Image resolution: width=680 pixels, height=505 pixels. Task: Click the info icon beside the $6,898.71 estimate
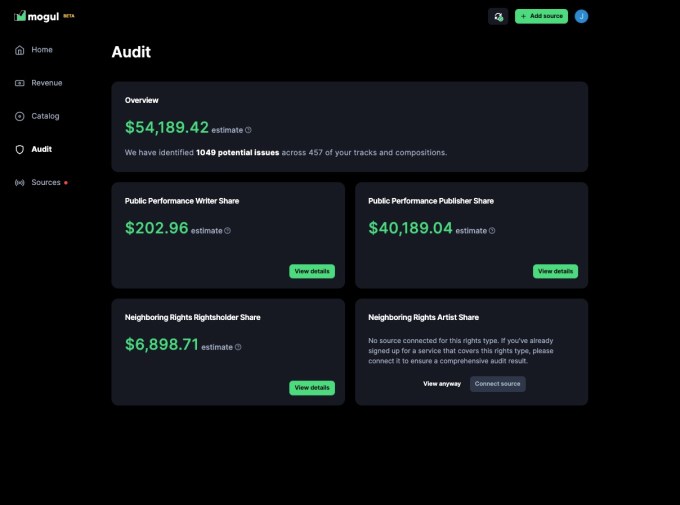238,347
